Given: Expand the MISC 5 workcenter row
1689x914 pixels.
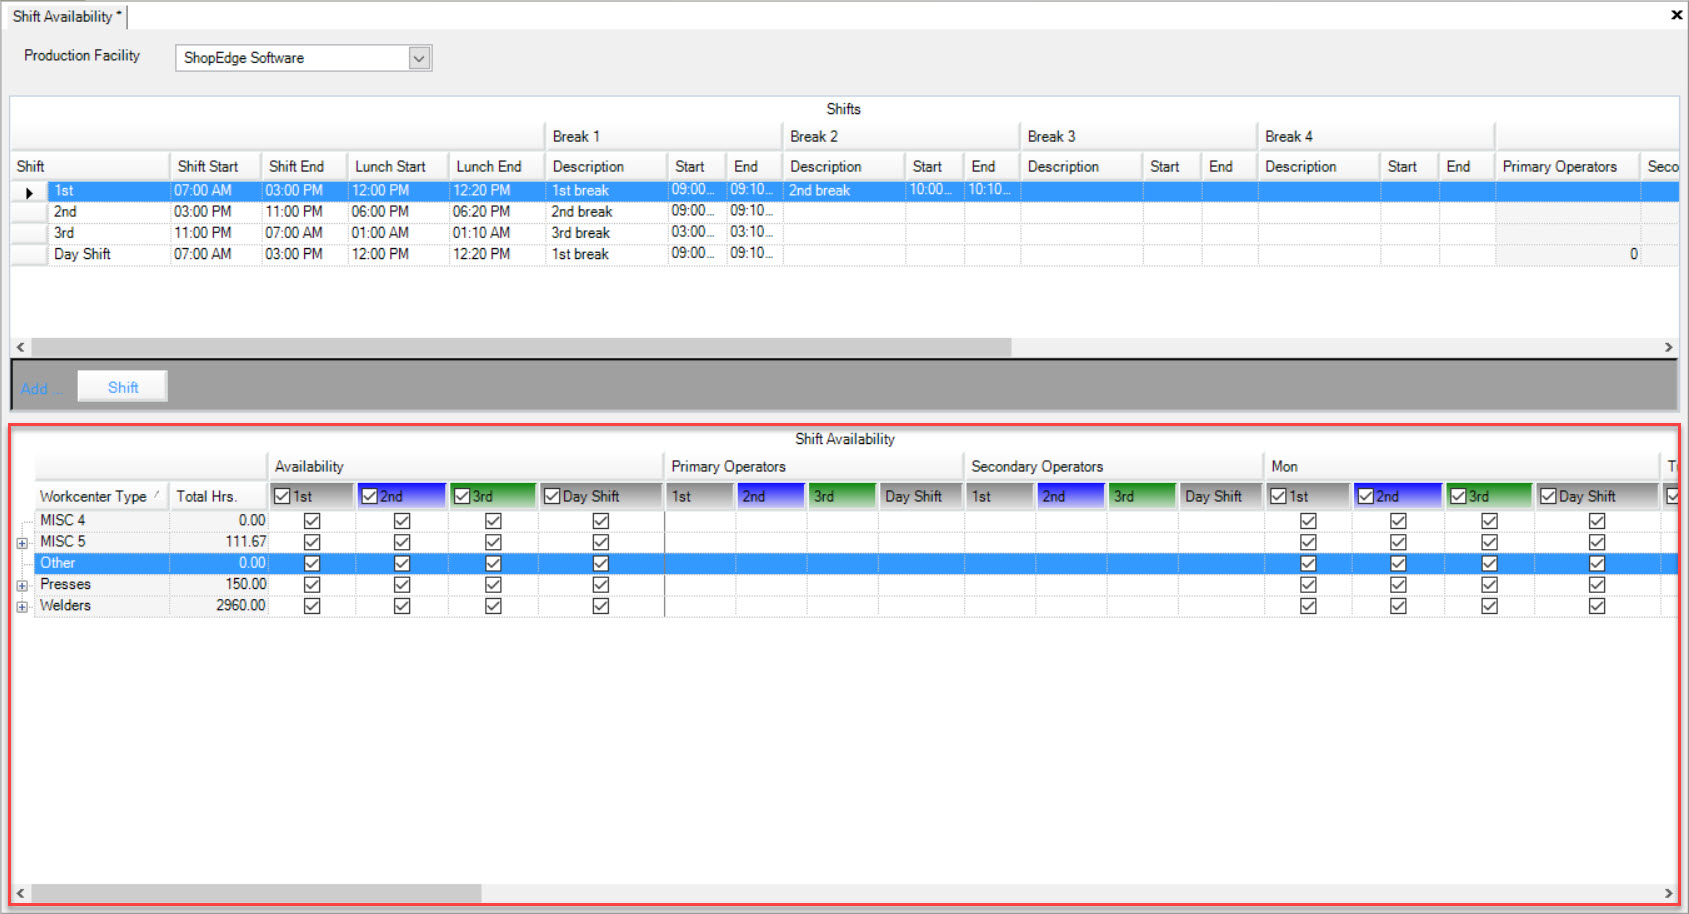Looking at the screenshot, I should tap(22, 543).
